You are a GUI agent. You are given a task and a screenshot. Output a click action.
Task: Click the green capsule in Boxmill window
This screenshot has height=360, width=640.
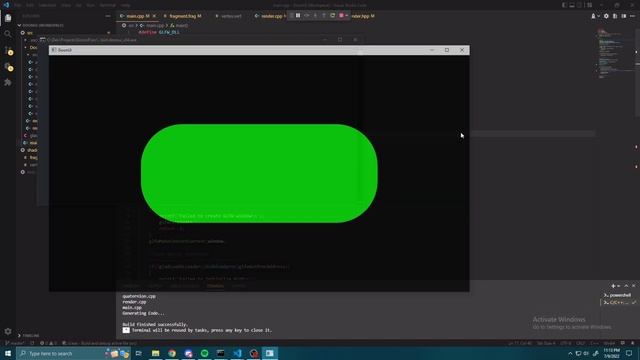click(x=259, y=173)
